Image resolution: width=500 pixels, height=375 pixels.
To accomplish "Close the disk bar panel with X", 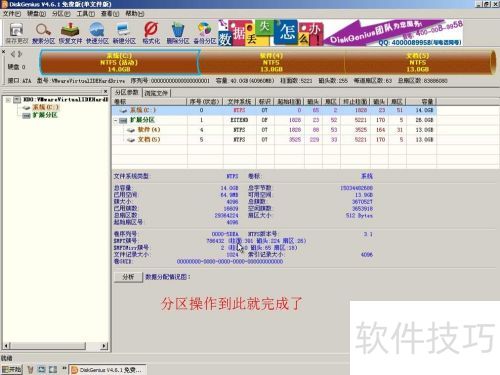I will coord(3,52).
